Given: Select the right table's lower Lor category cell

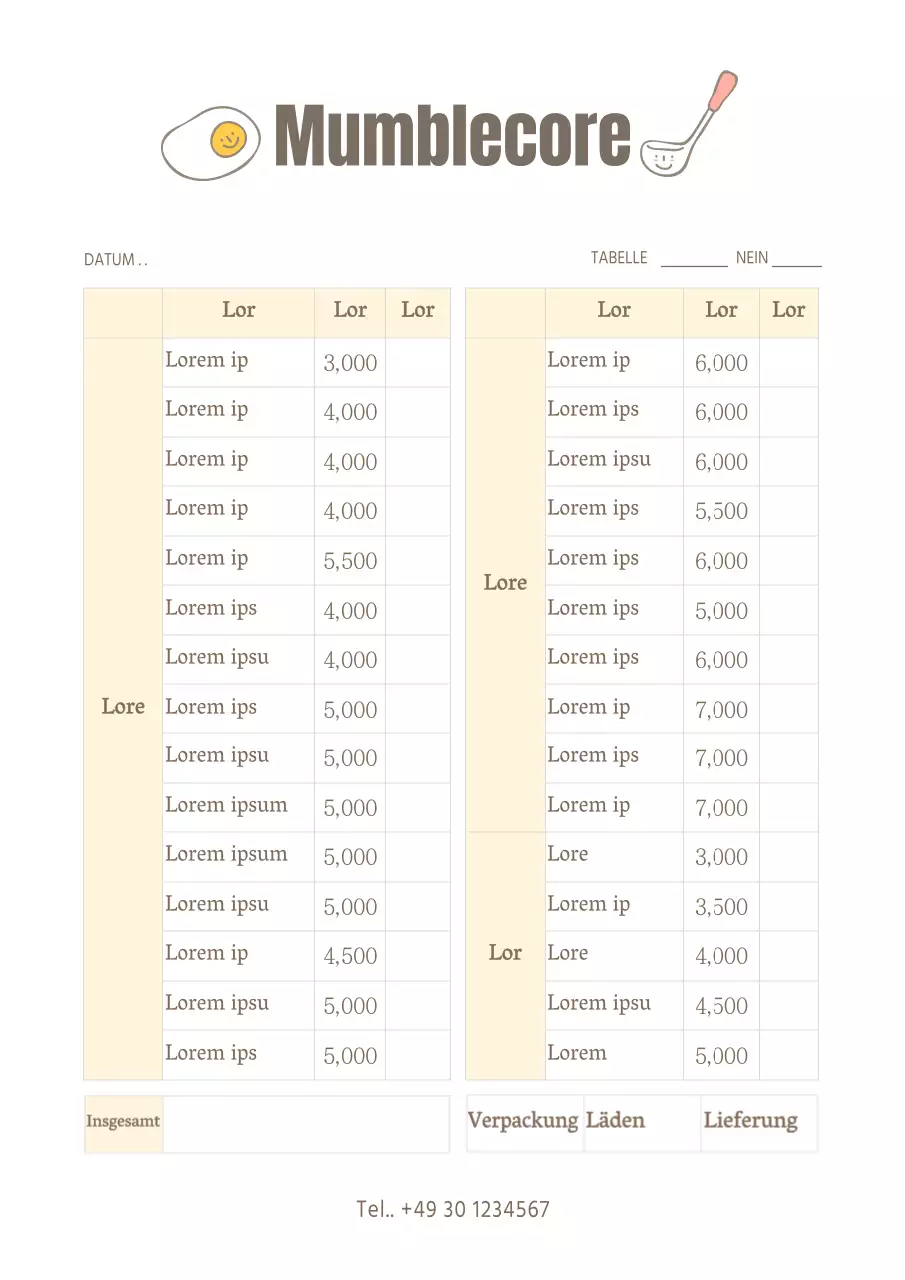Looking at the screenshot, I should [505, 954].
